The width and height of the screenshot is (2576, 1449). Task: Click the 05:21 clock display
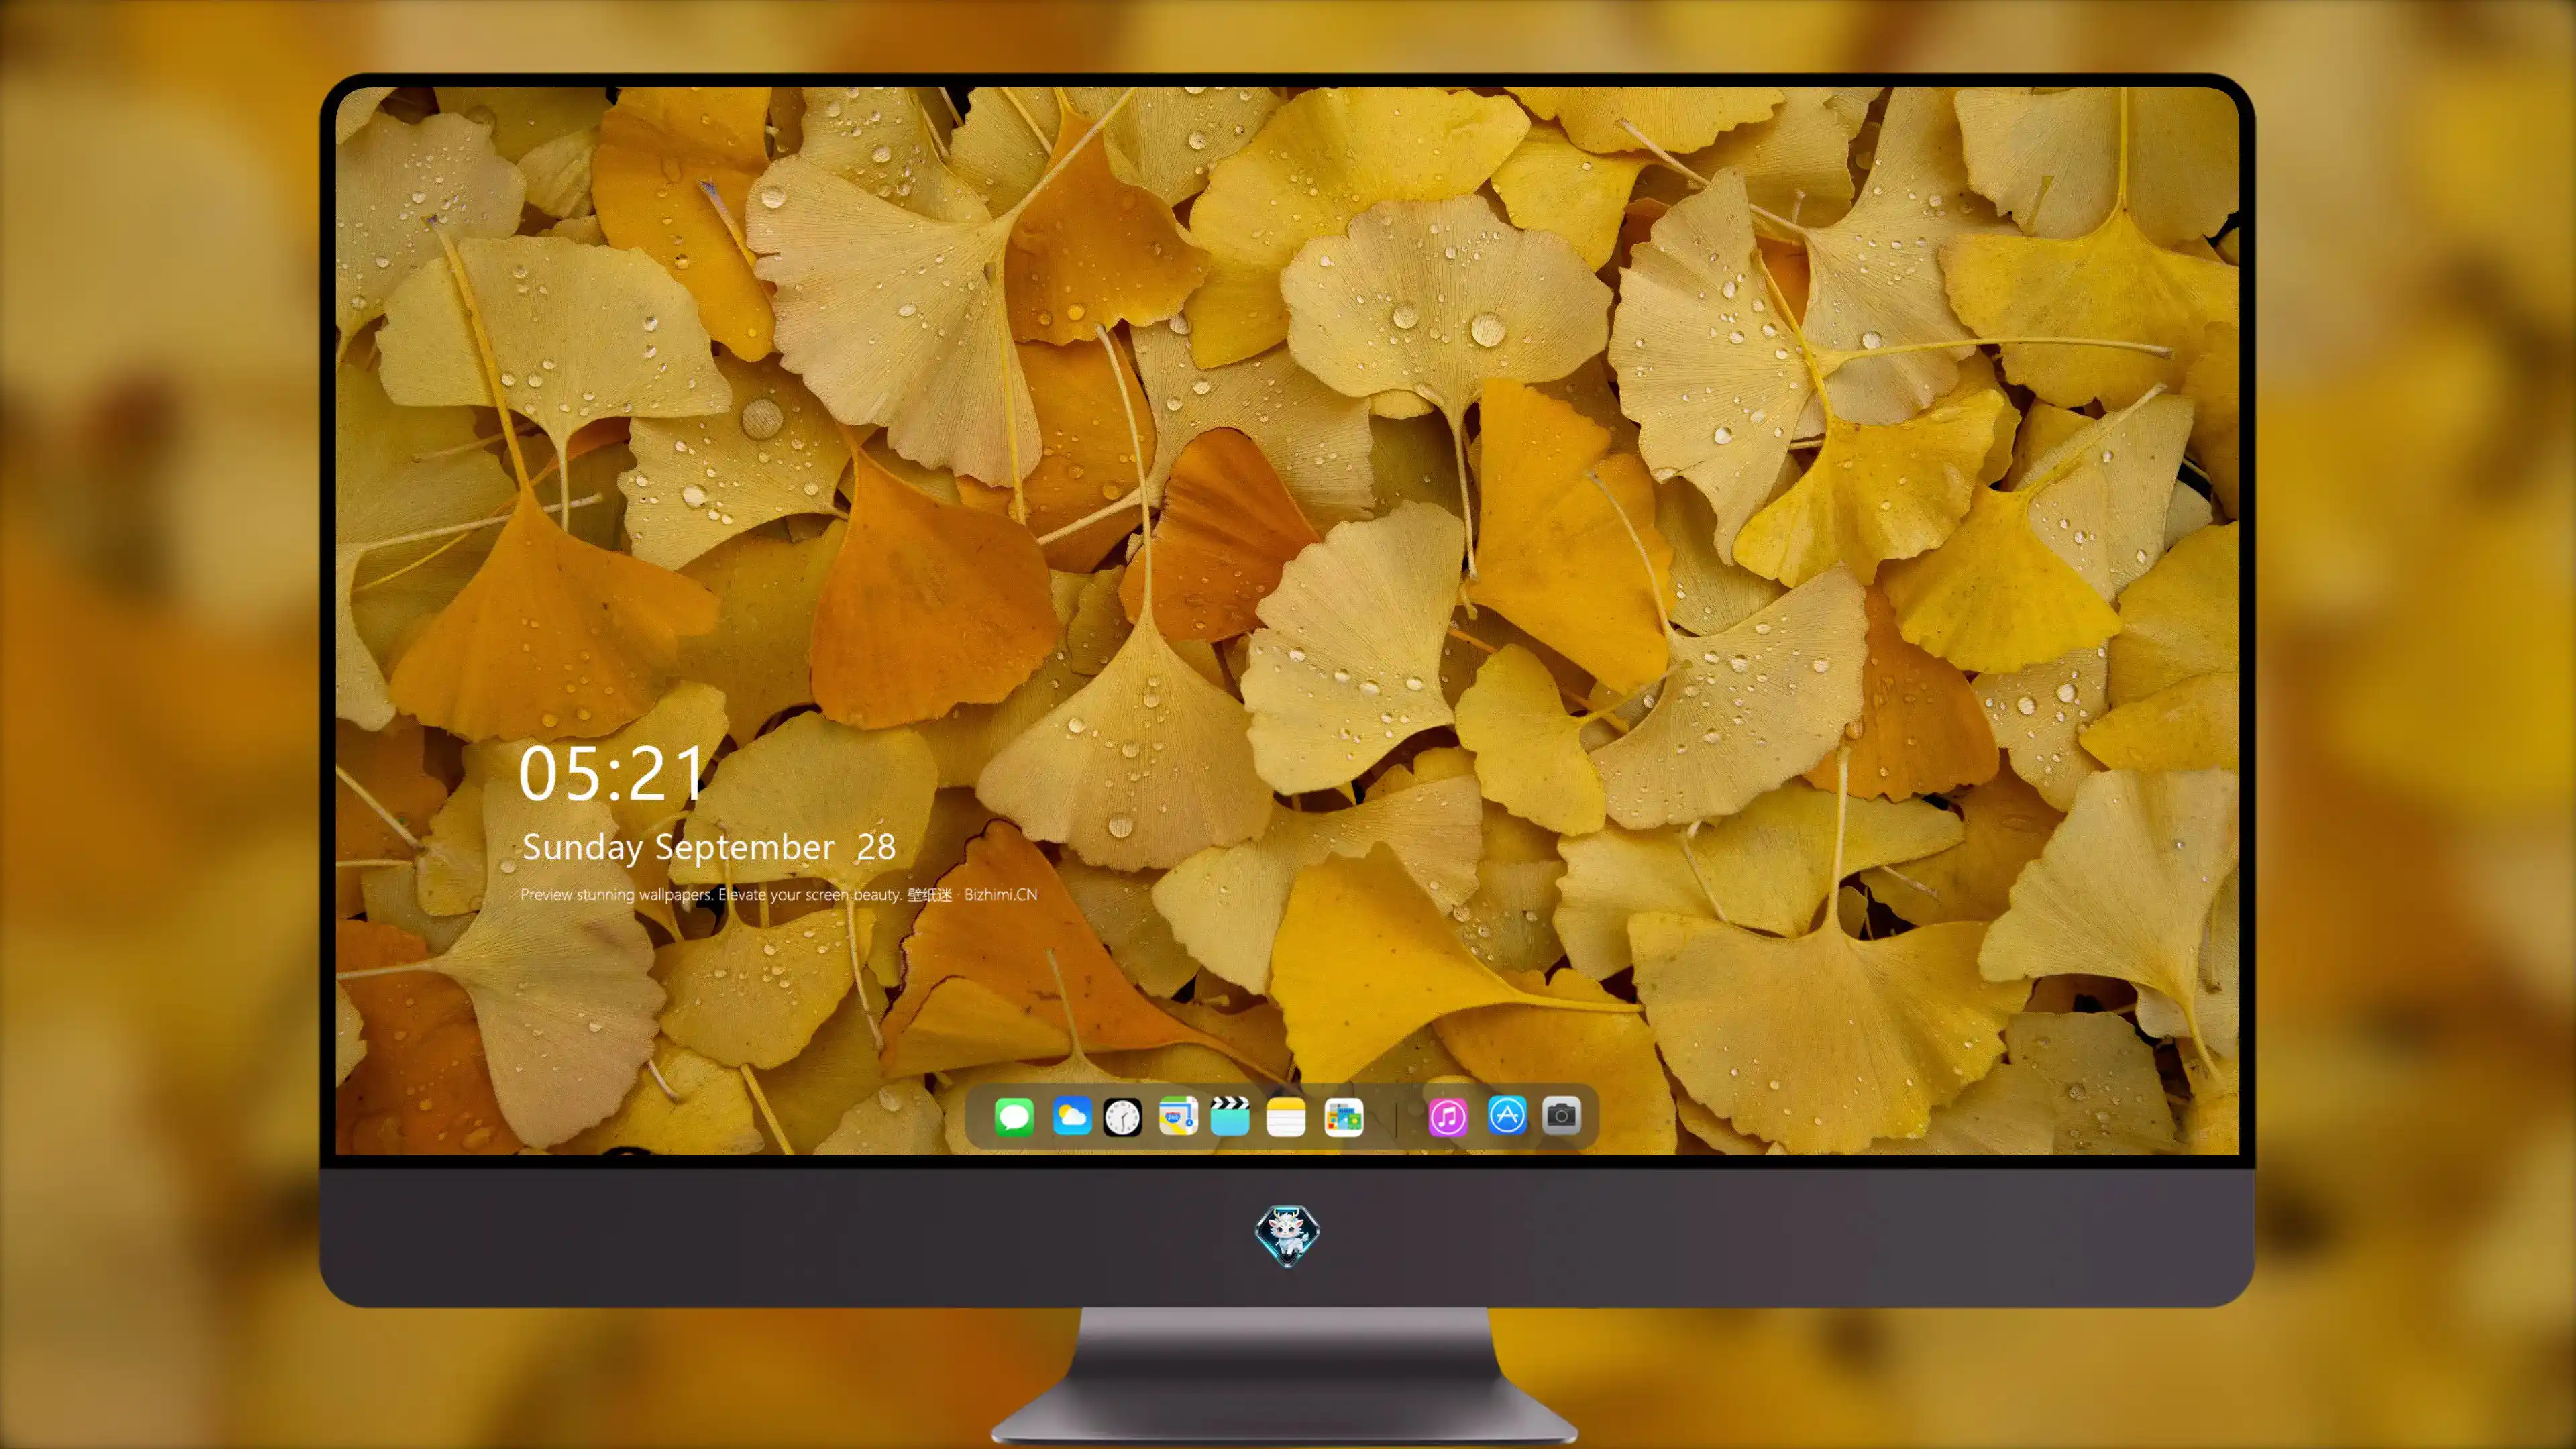pyautogui.click(x=612, y=774)
